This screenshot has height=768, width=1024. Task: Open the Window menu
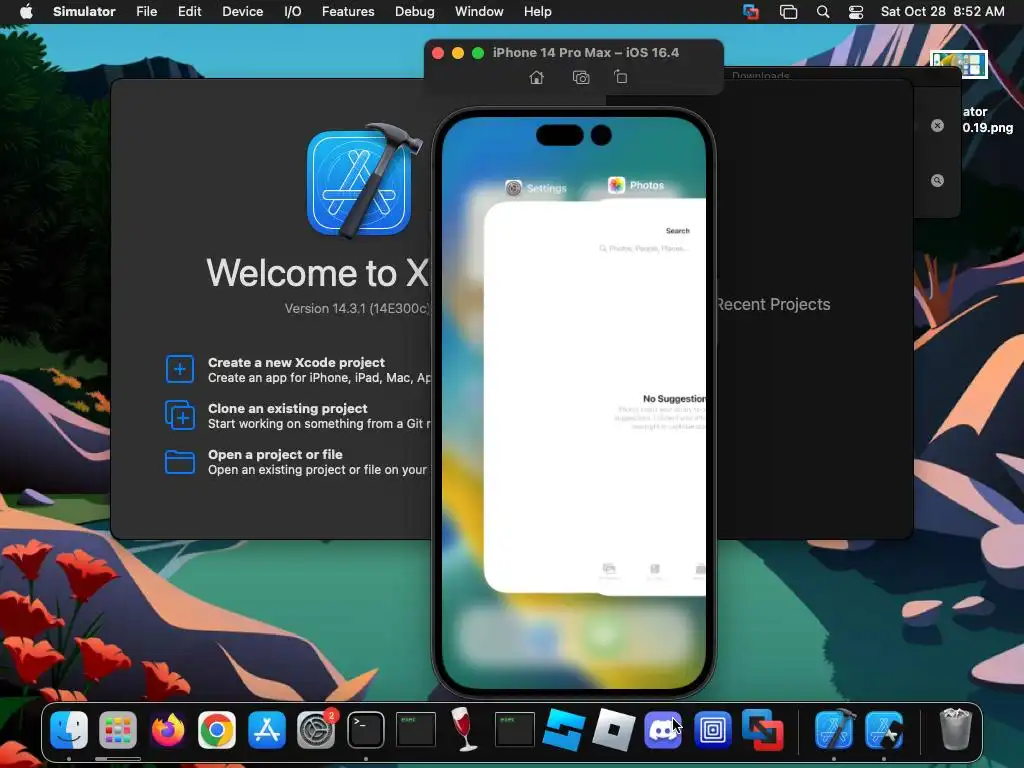(x=479, y=12)
